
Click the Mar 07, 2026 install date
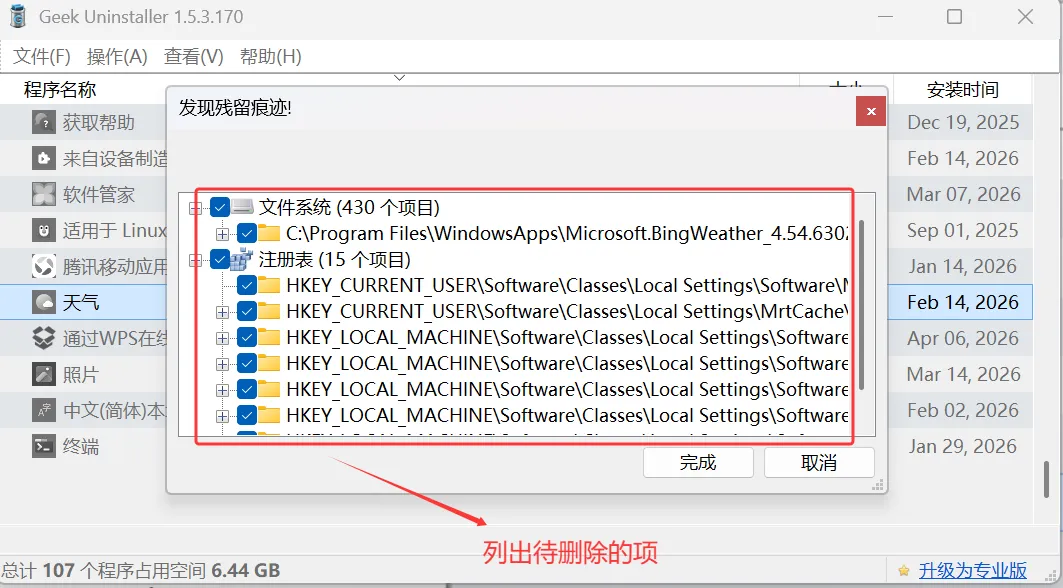[x=963, y=194]
